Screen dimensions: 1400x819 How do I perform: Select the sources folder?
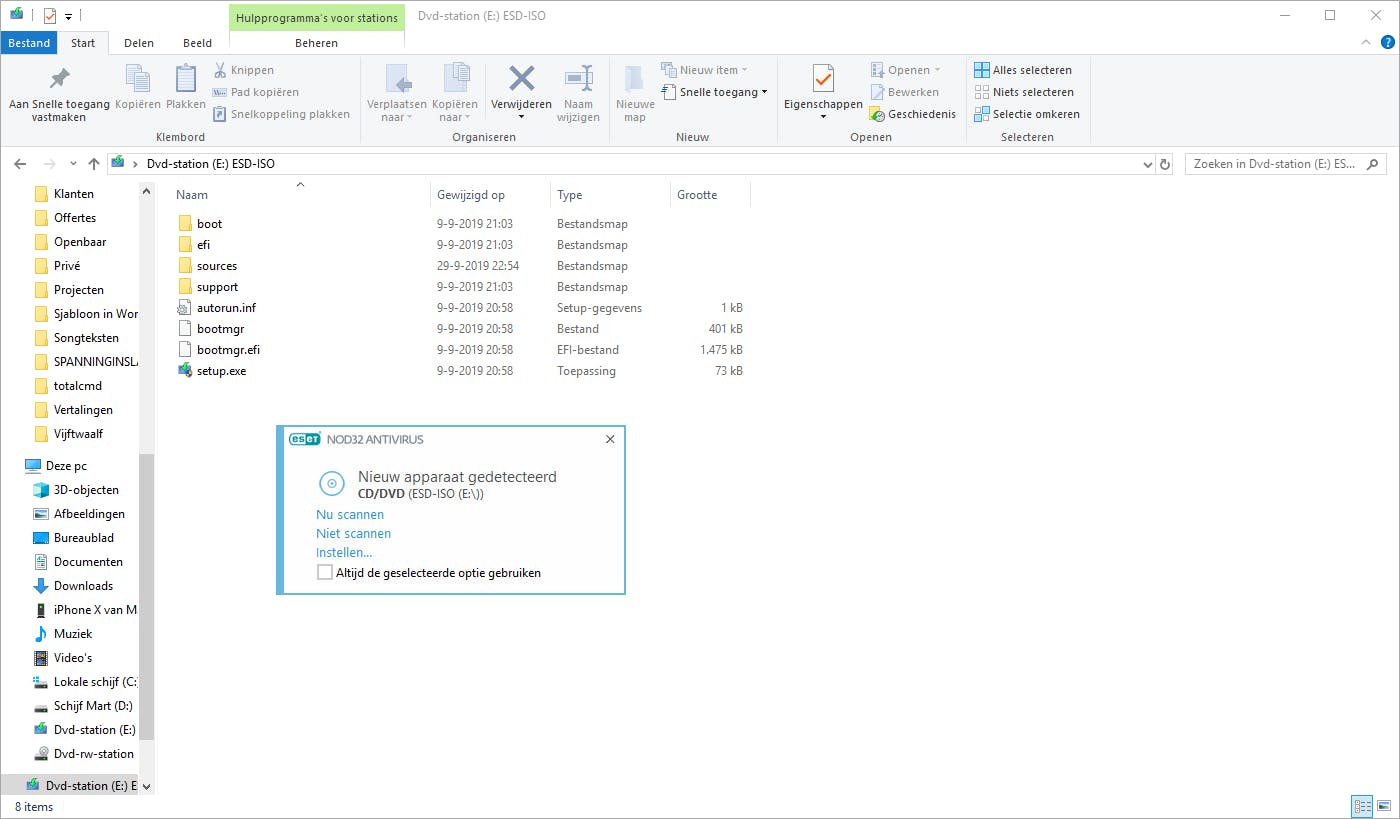217,266
